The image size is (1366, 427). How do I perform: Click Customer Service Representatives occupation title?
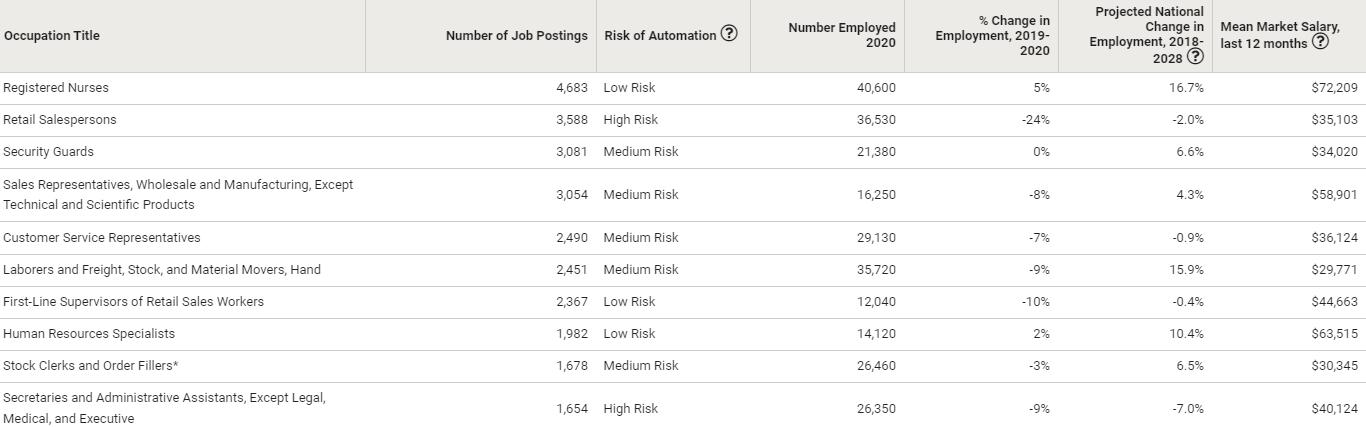click(x=102, y=238)
